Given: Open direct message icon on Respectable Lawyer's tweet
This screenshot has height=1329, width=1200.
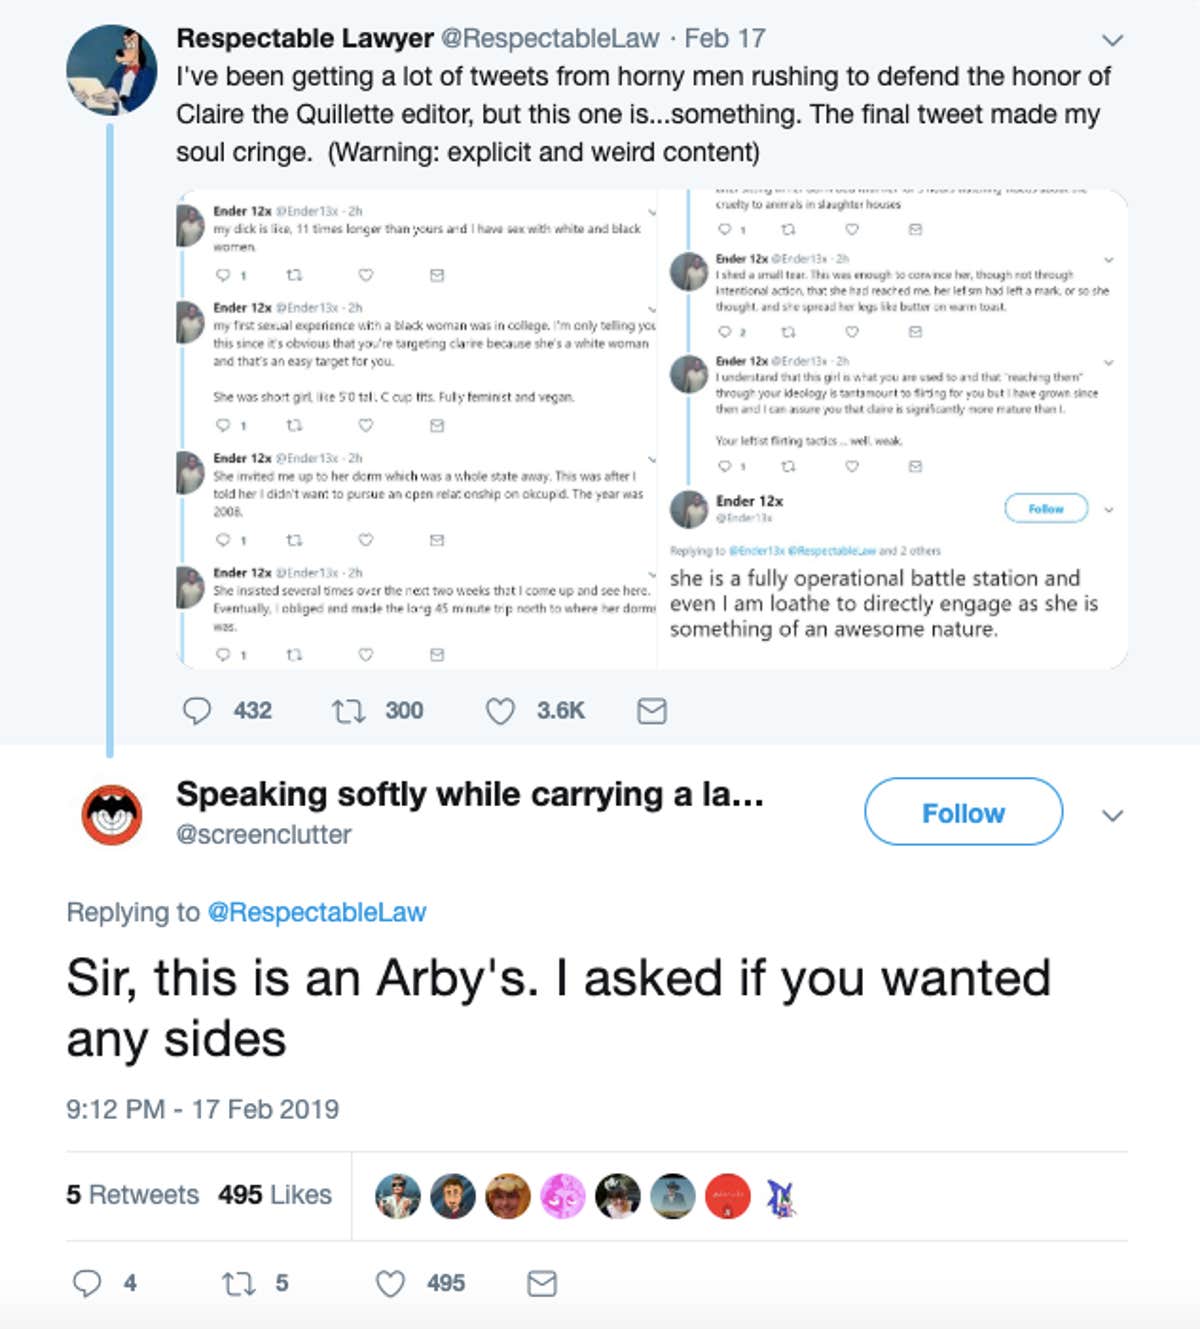Looking at the screenshot, I should tap(651, 711).
